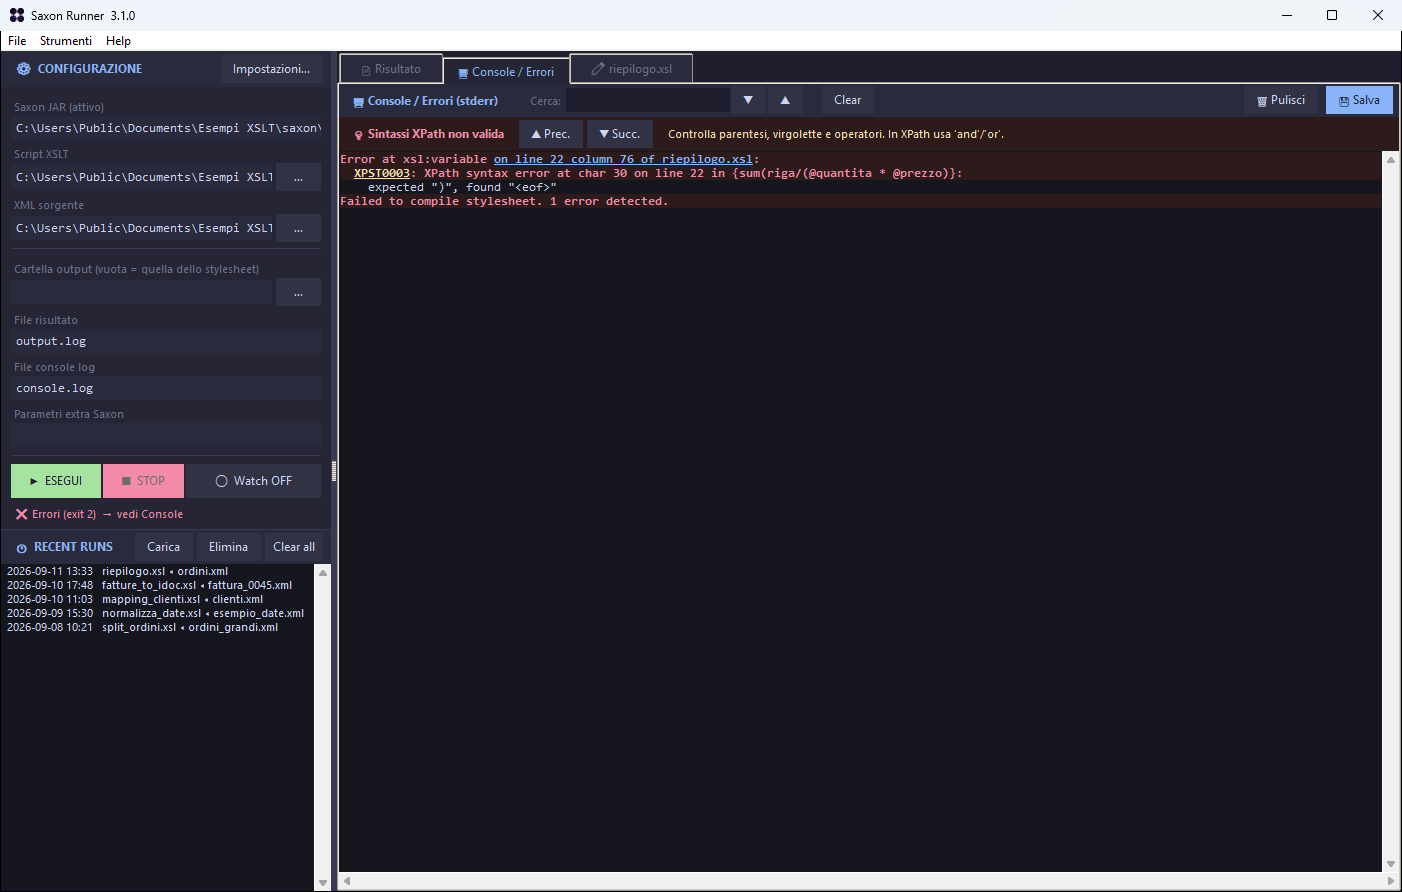Select run split_ordini.xsl • ordini_grandi.xml
Image resolution: width=1402 pixels, height=892 pixels.
pyautogui.click(x=158, y=628)
